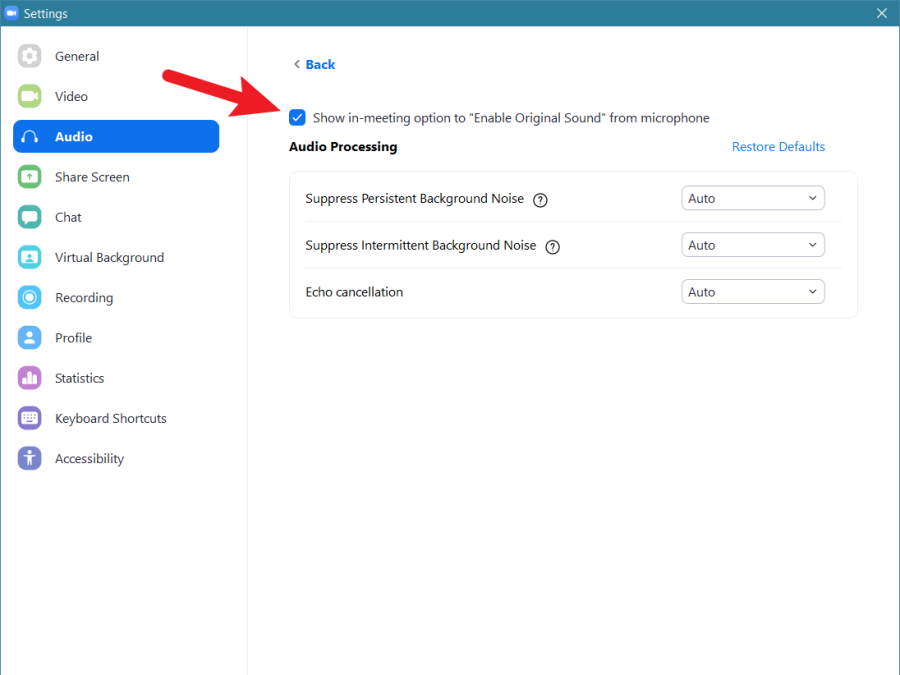This screenshot has width=900, height=675.
Task: Go Back to the previous audio page
Action: (x=314, y=64)
